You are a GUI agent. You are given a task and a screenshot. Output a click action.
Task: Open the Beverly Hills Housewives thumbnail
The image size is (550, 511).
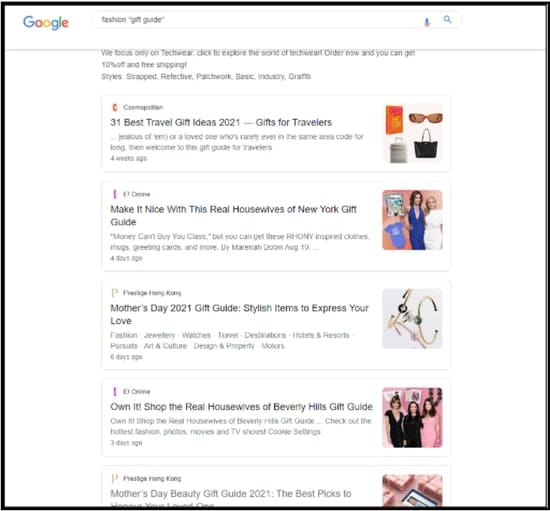pos(412,417)
